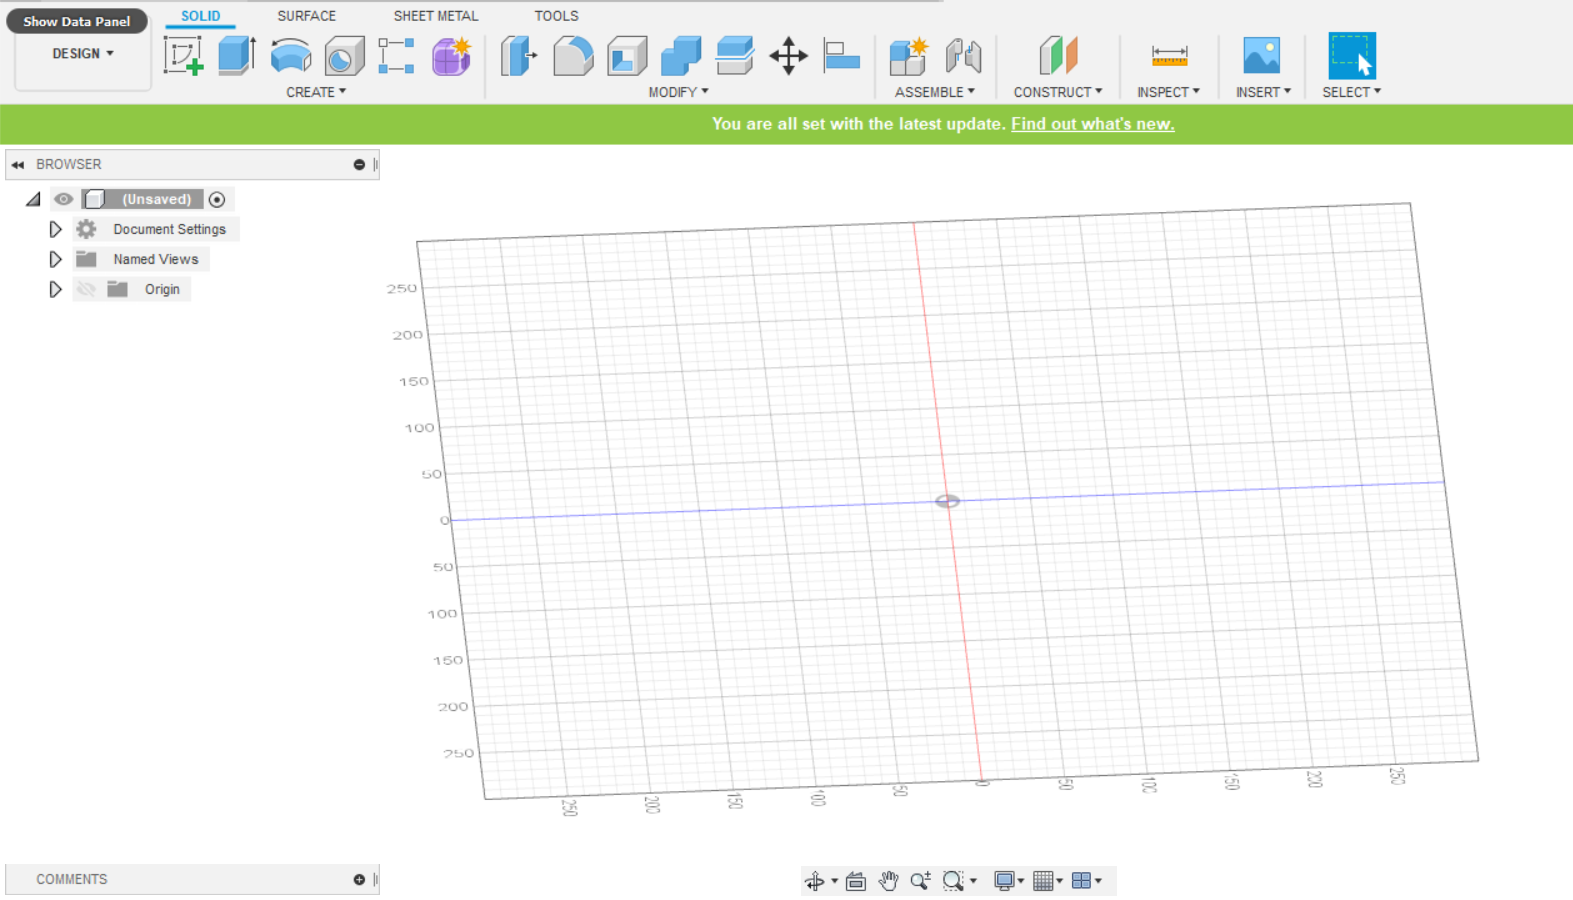
Task: Collapse the Browser panel with double arrows
Action: (x=18, y=165)
